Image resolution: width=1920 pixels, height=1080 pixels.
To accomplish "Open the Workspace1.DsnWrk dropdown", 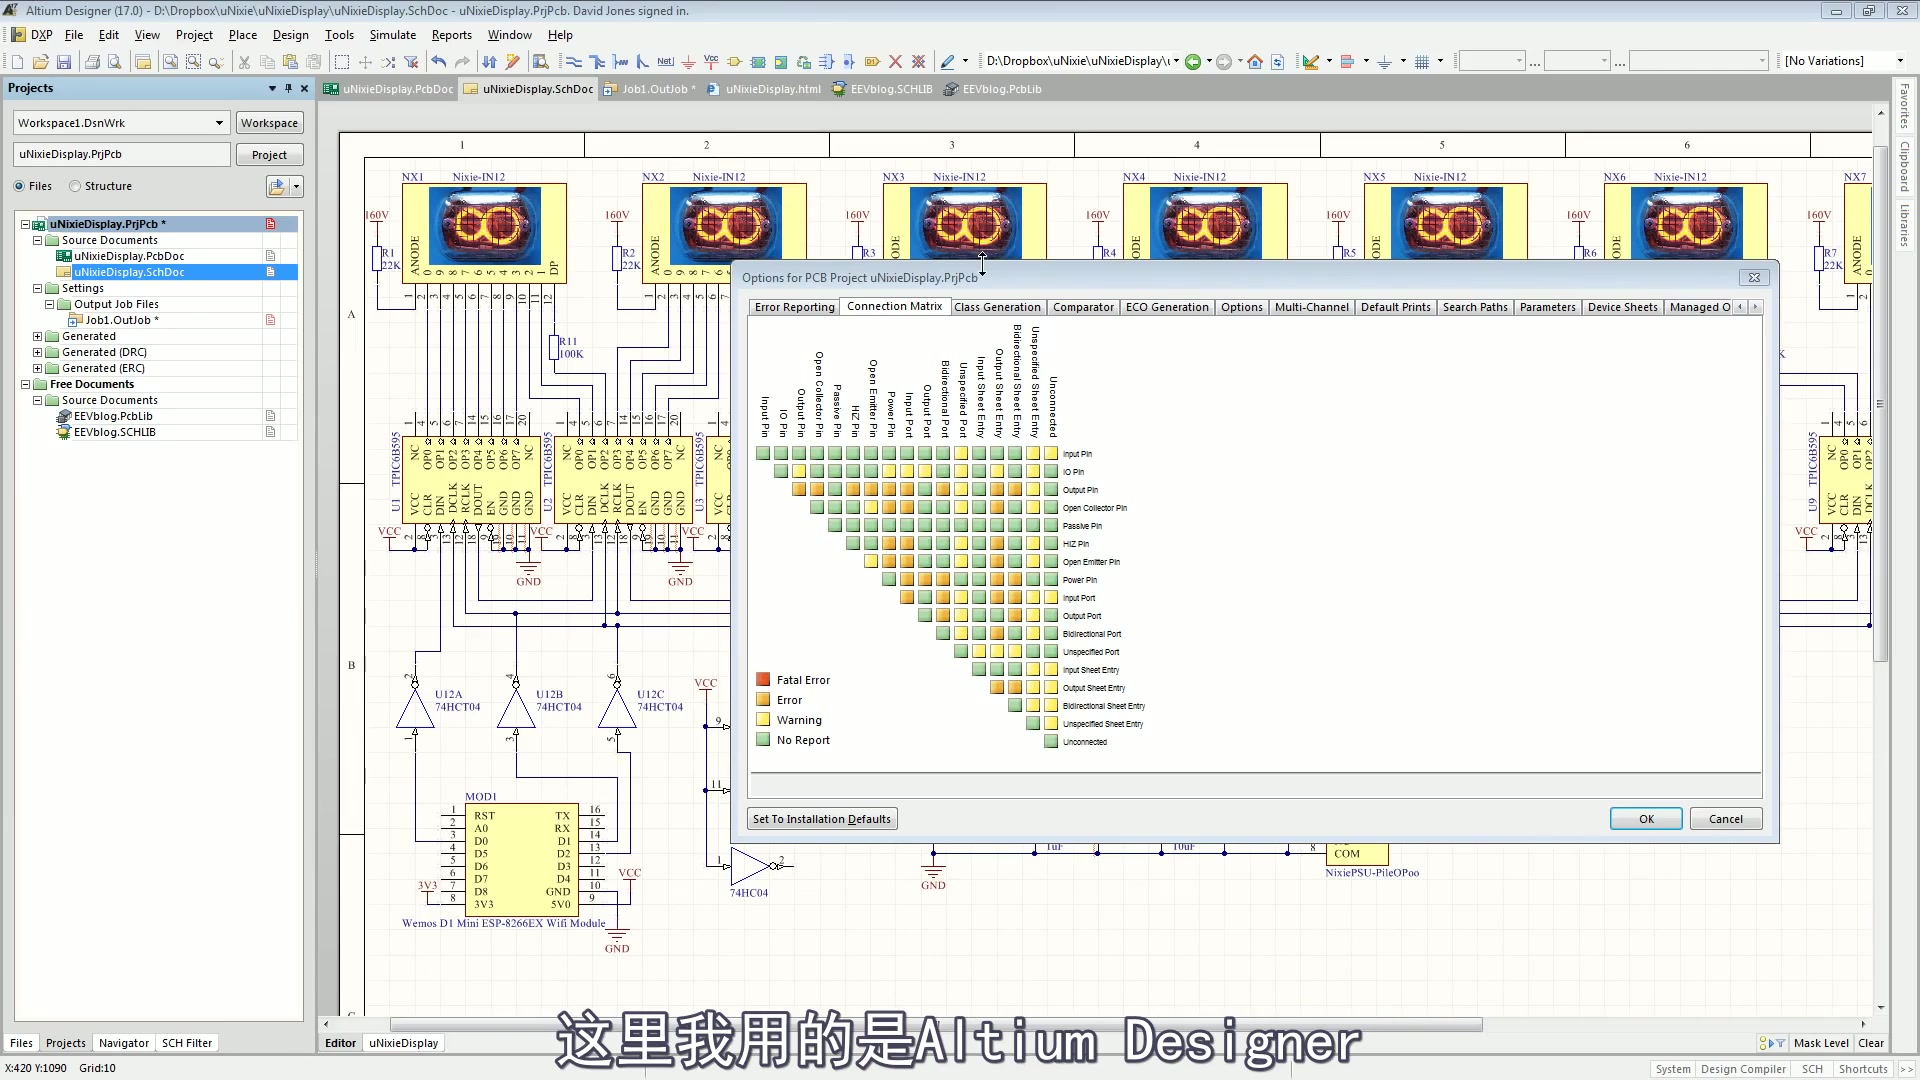I will pyautogui.click(x=219, y=123).
